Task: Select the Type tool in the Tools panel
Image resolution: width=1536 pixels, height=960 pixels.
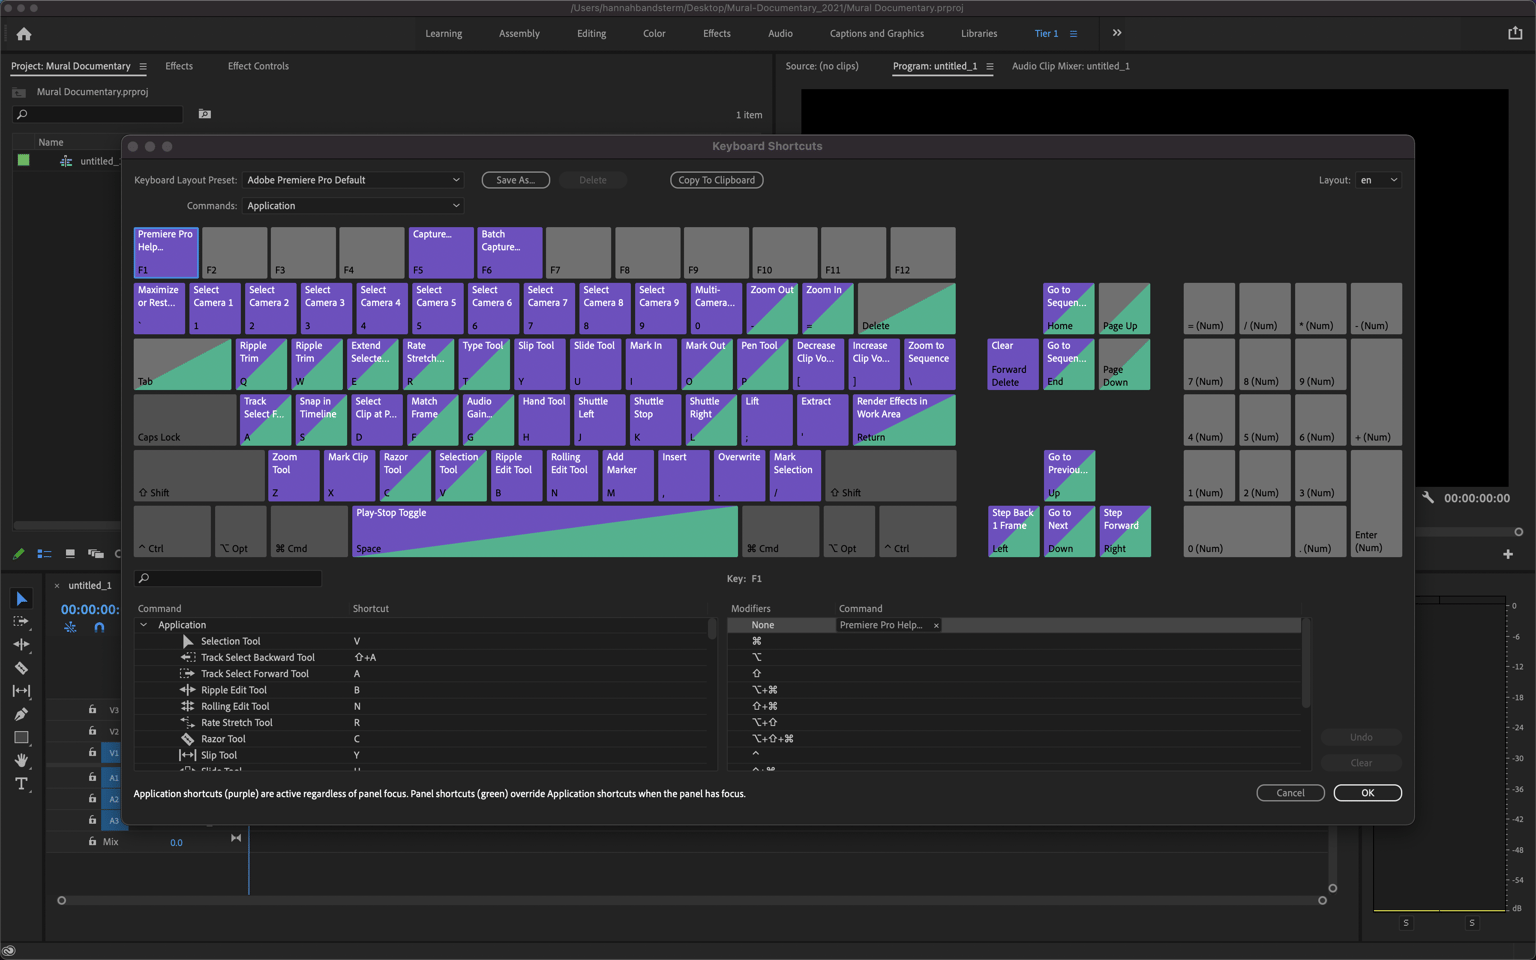Action: click(x=21, y=784)
